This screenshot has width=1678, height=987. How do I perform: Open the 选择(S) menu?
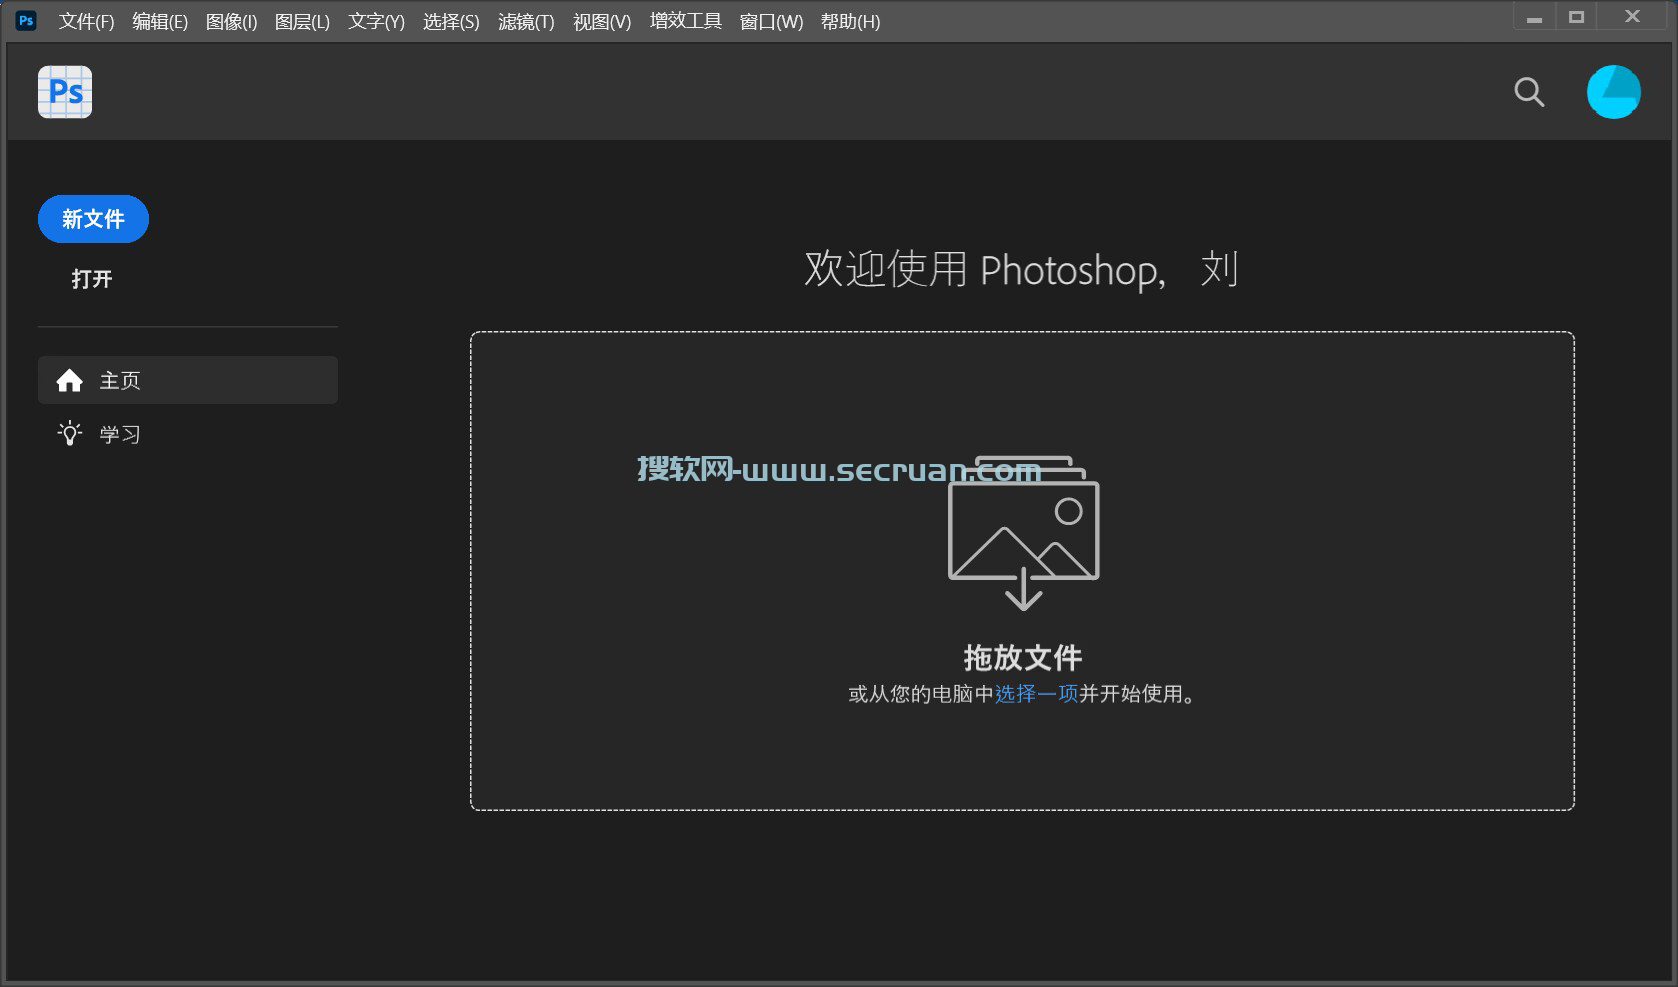tap(451, 21)
